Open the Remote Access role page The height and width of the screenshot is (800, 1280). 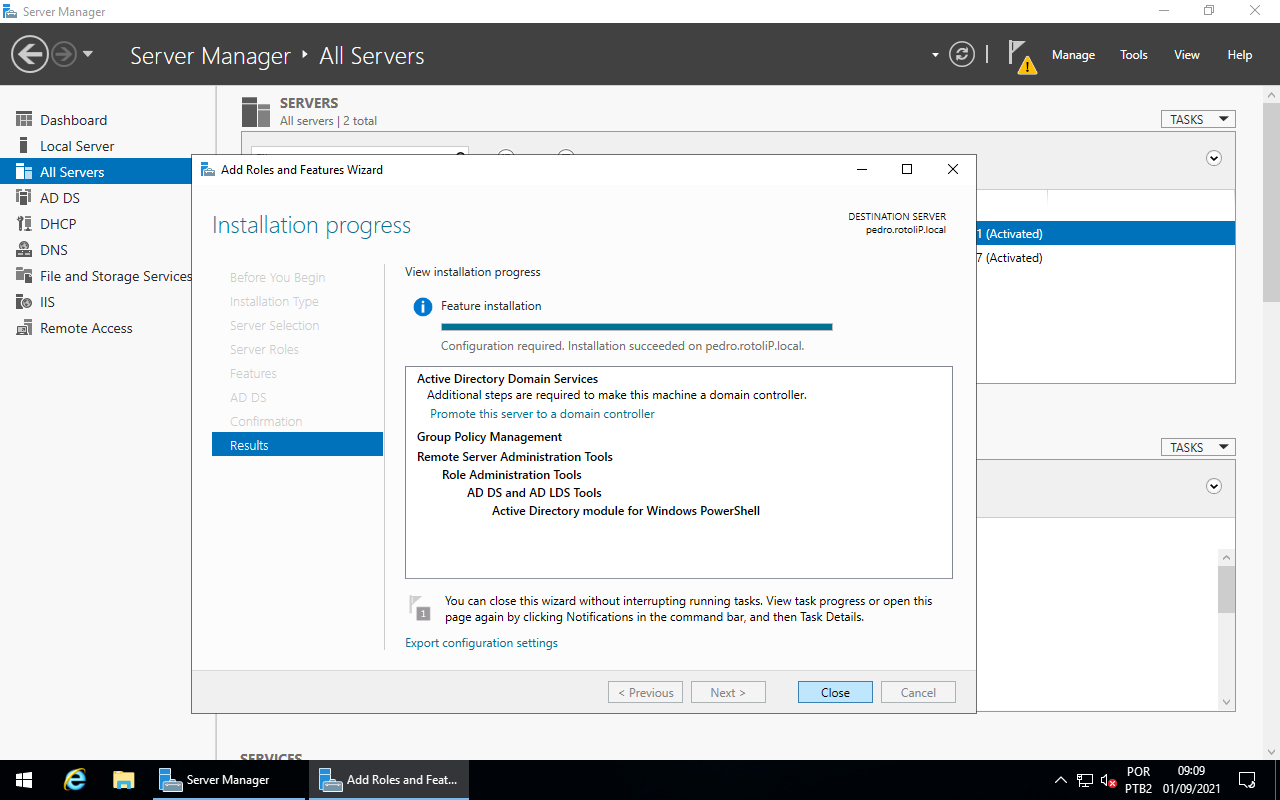pyautogui.click(x=86, y=327)
